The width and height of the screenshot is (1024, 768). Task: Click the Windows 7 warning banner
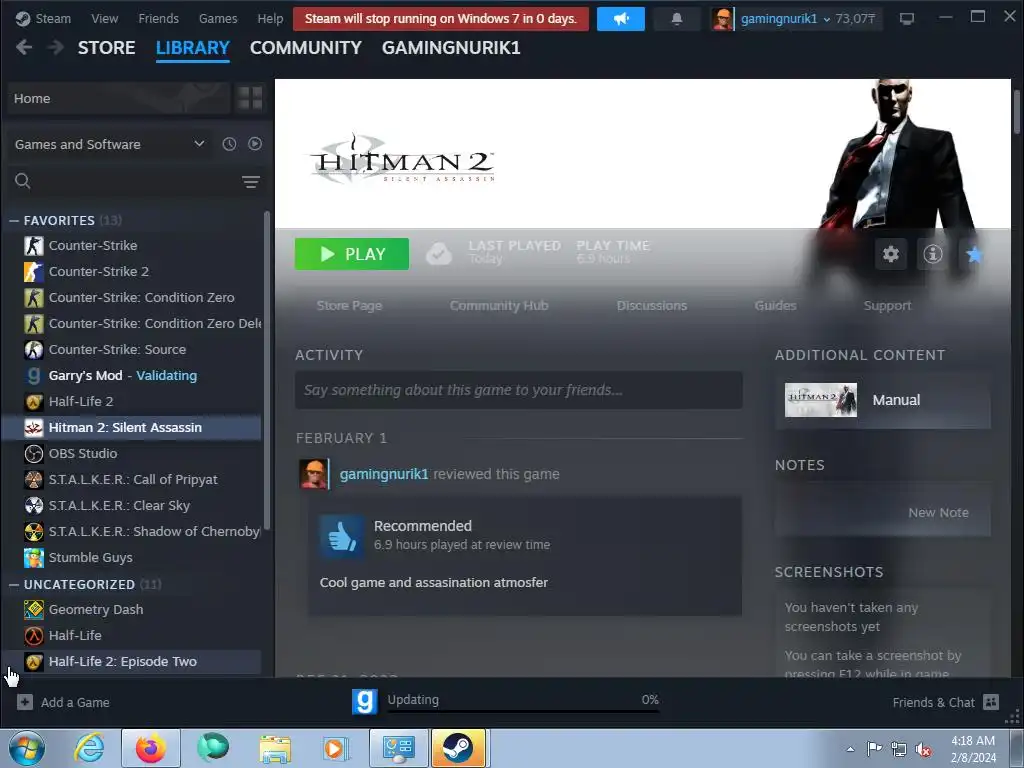[441, 19]
